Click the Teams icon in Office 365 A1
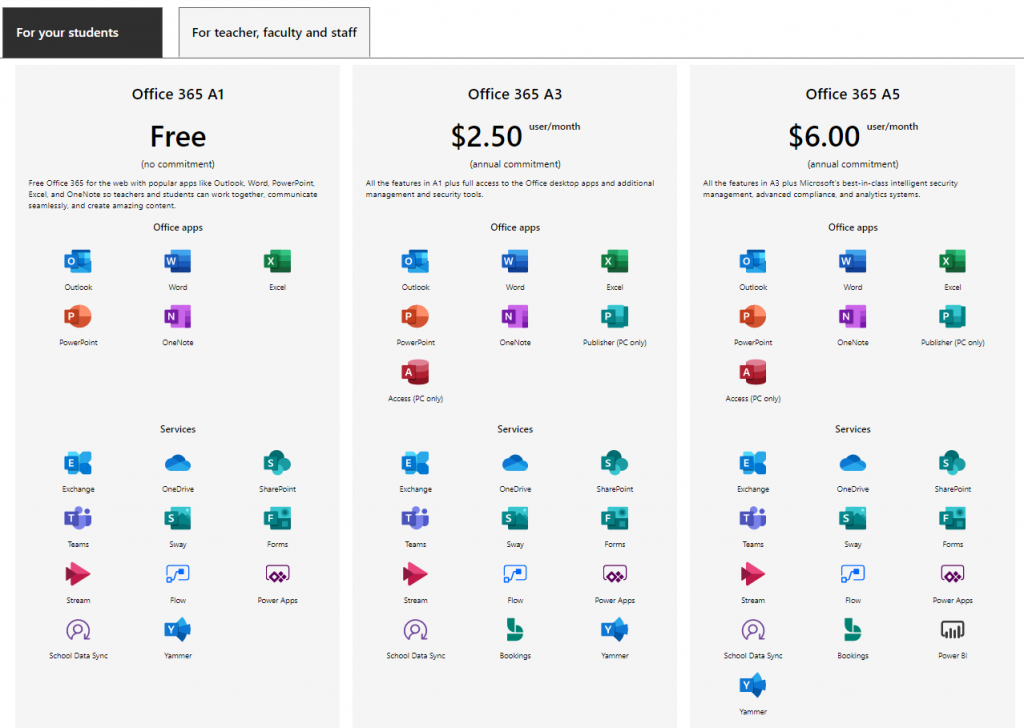 78,518
